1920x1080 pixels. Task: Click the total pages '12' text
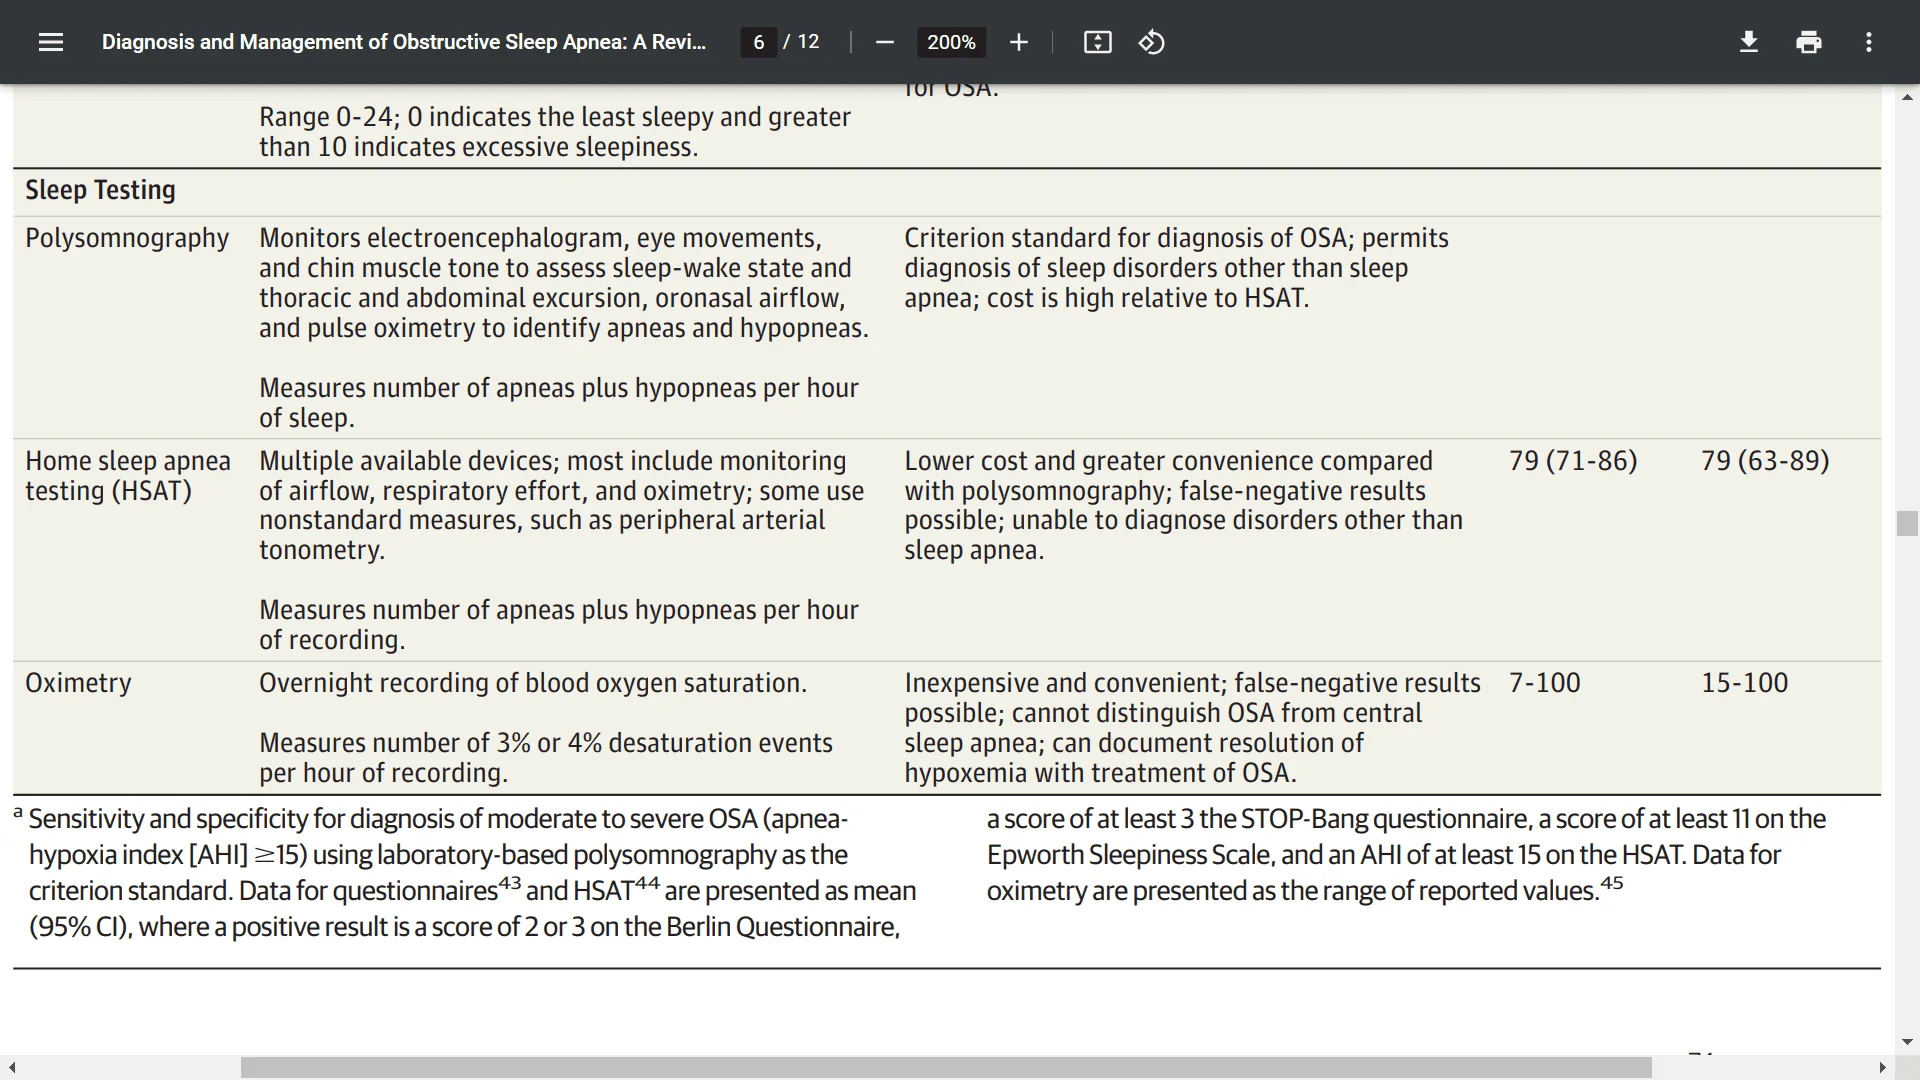[x=808, y=42]
